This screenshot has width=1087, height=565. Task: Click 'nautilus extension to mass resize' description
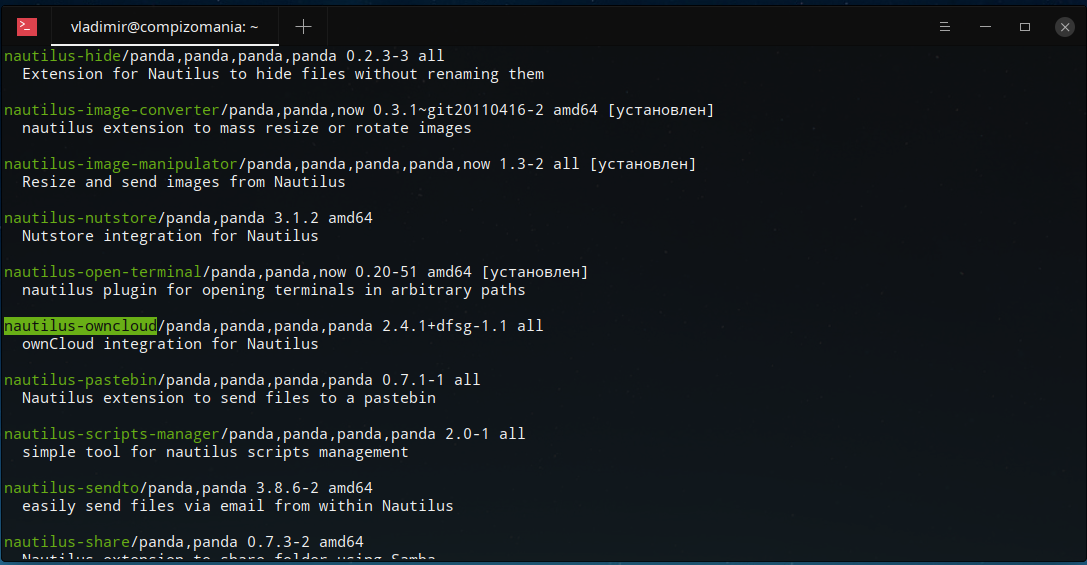coord(246,128)
